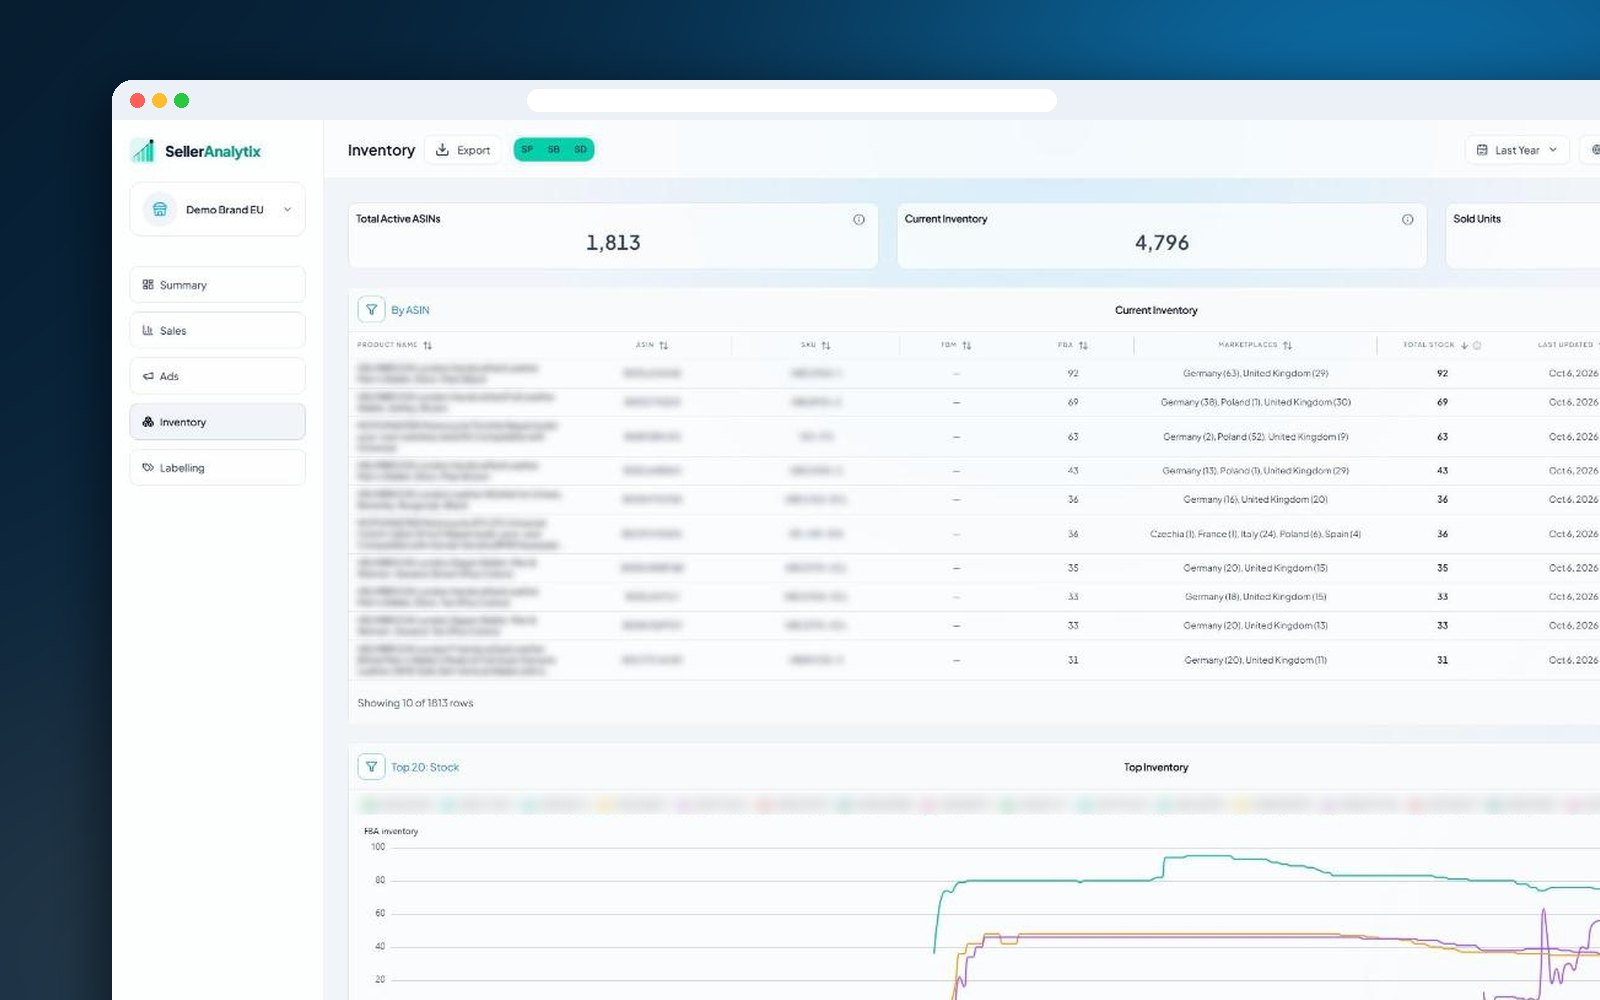Open the Total Active ASINs info icon
This screenshot has width=1600, height=1000.
point(859,219)
